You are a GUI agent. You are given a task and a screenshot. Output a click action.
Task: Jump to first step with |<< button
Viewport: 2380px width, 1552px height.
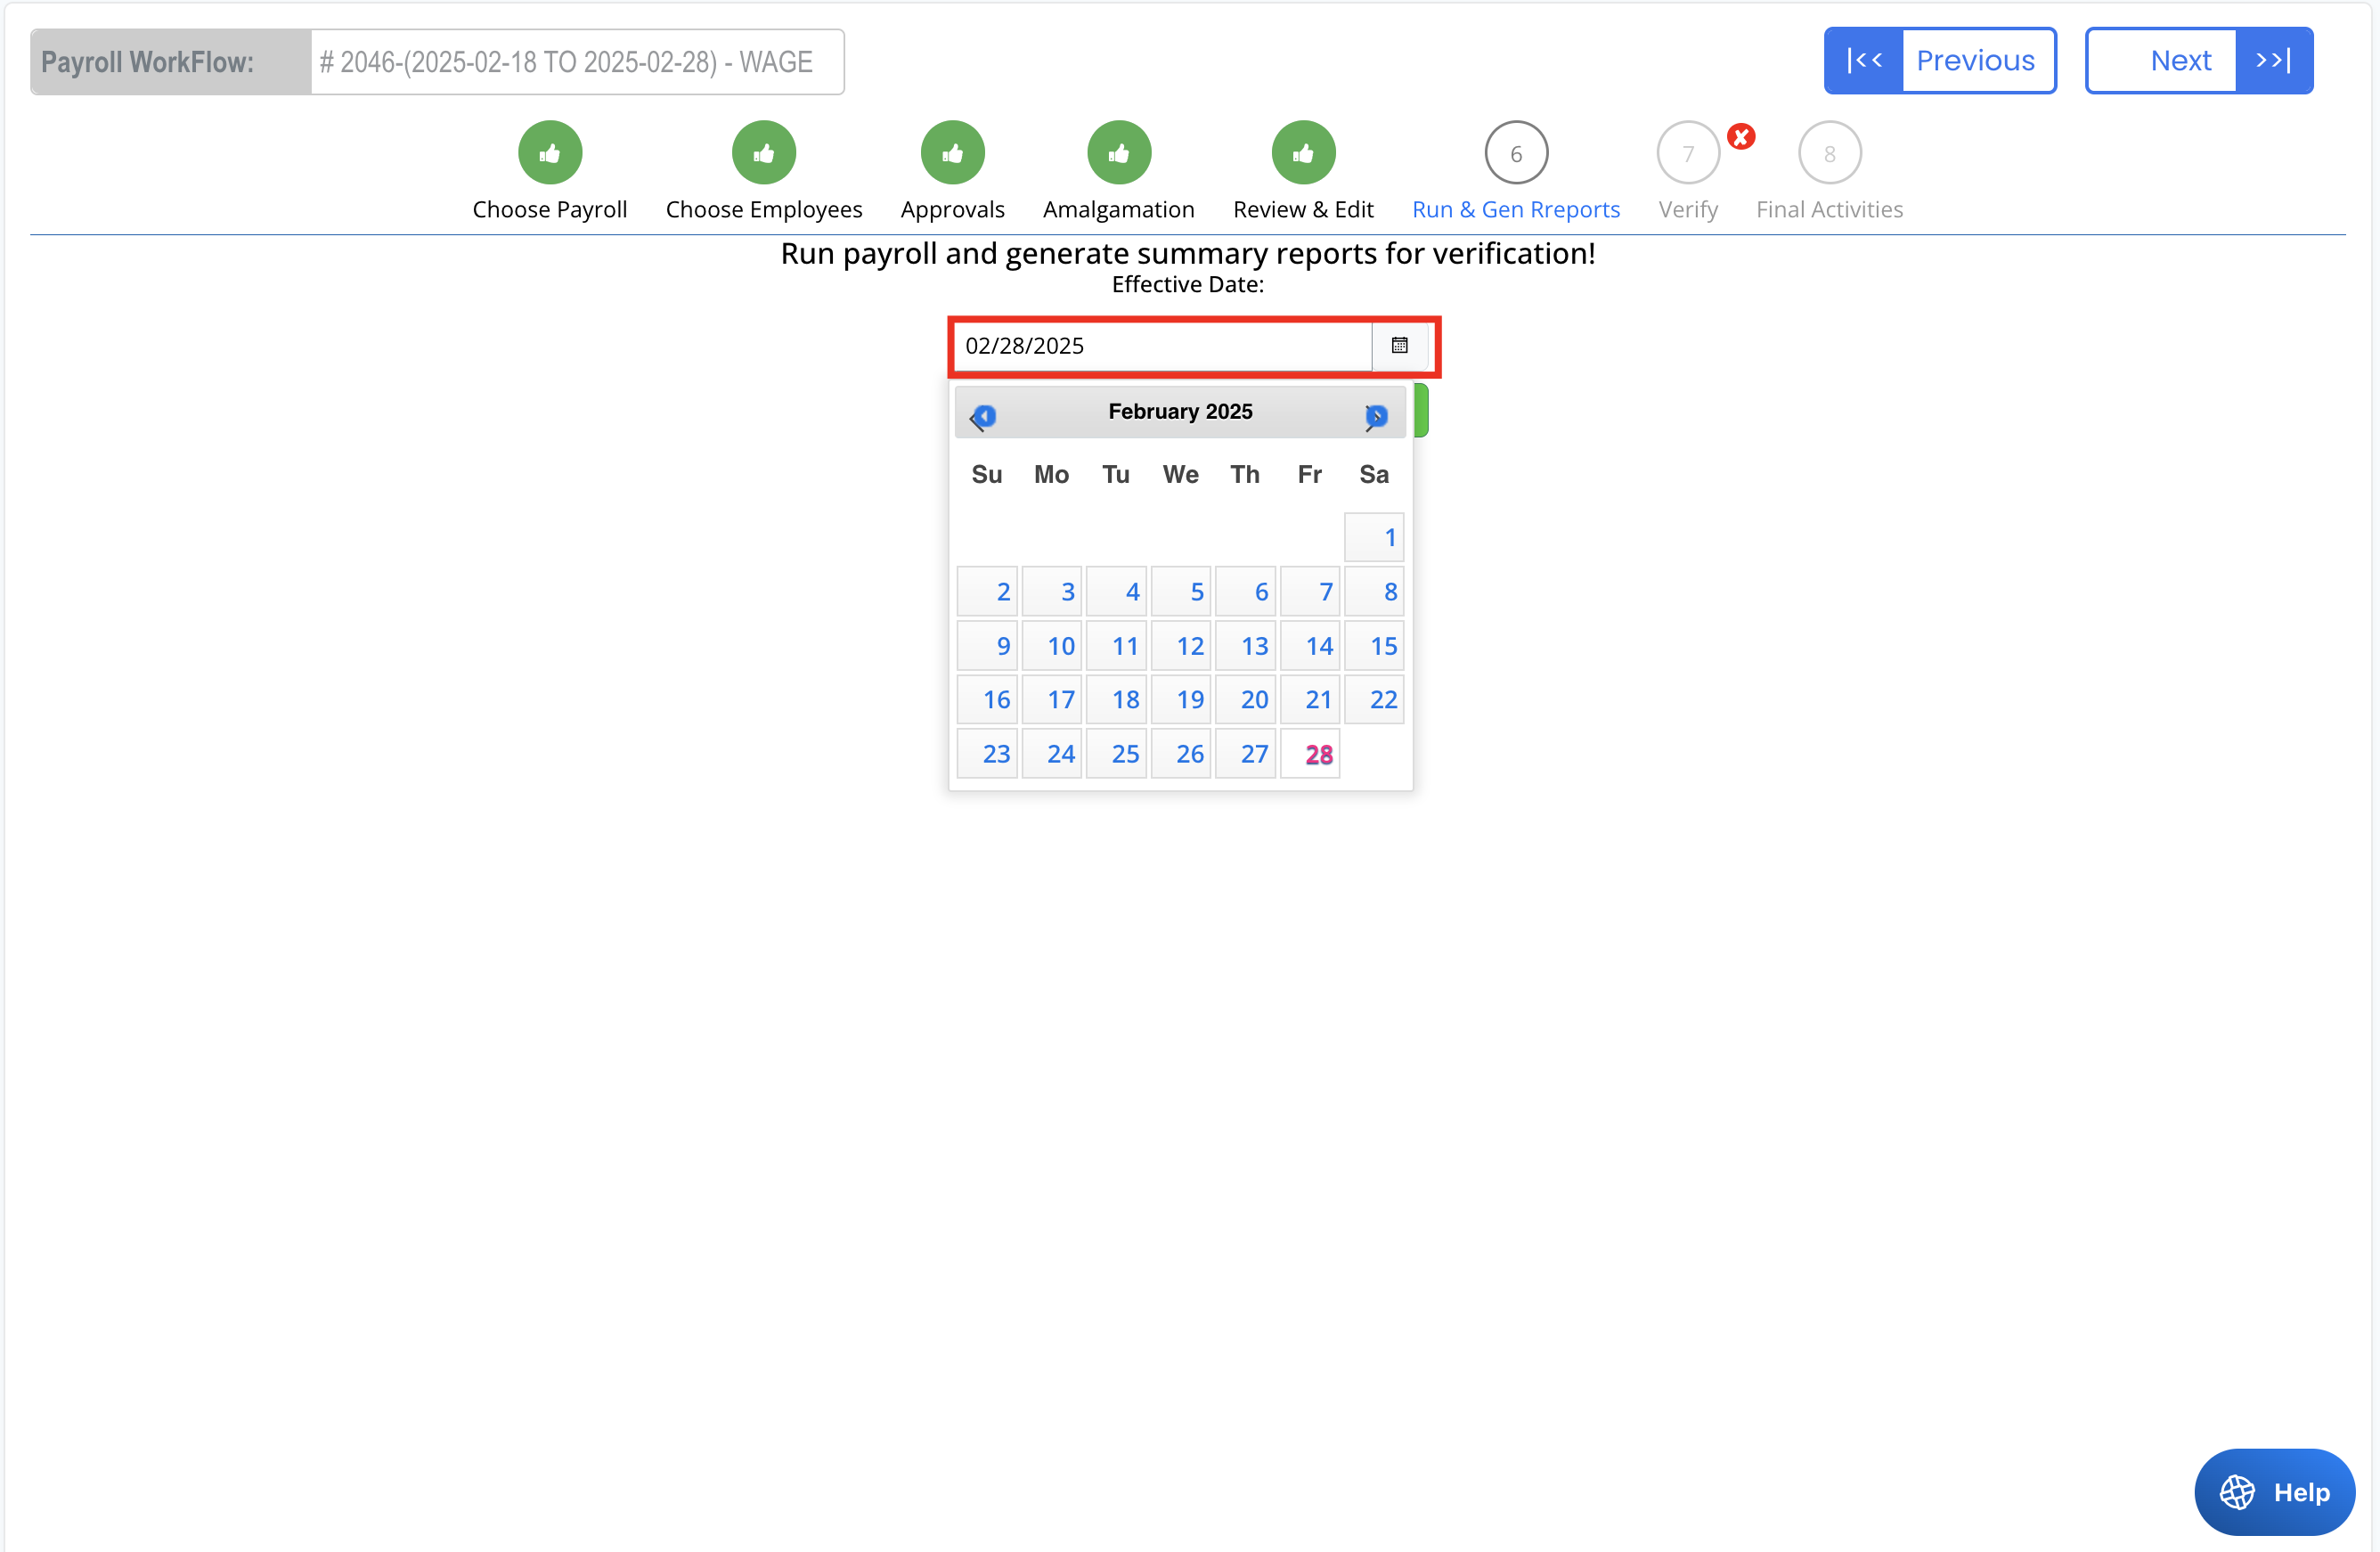click(1864, 61)
